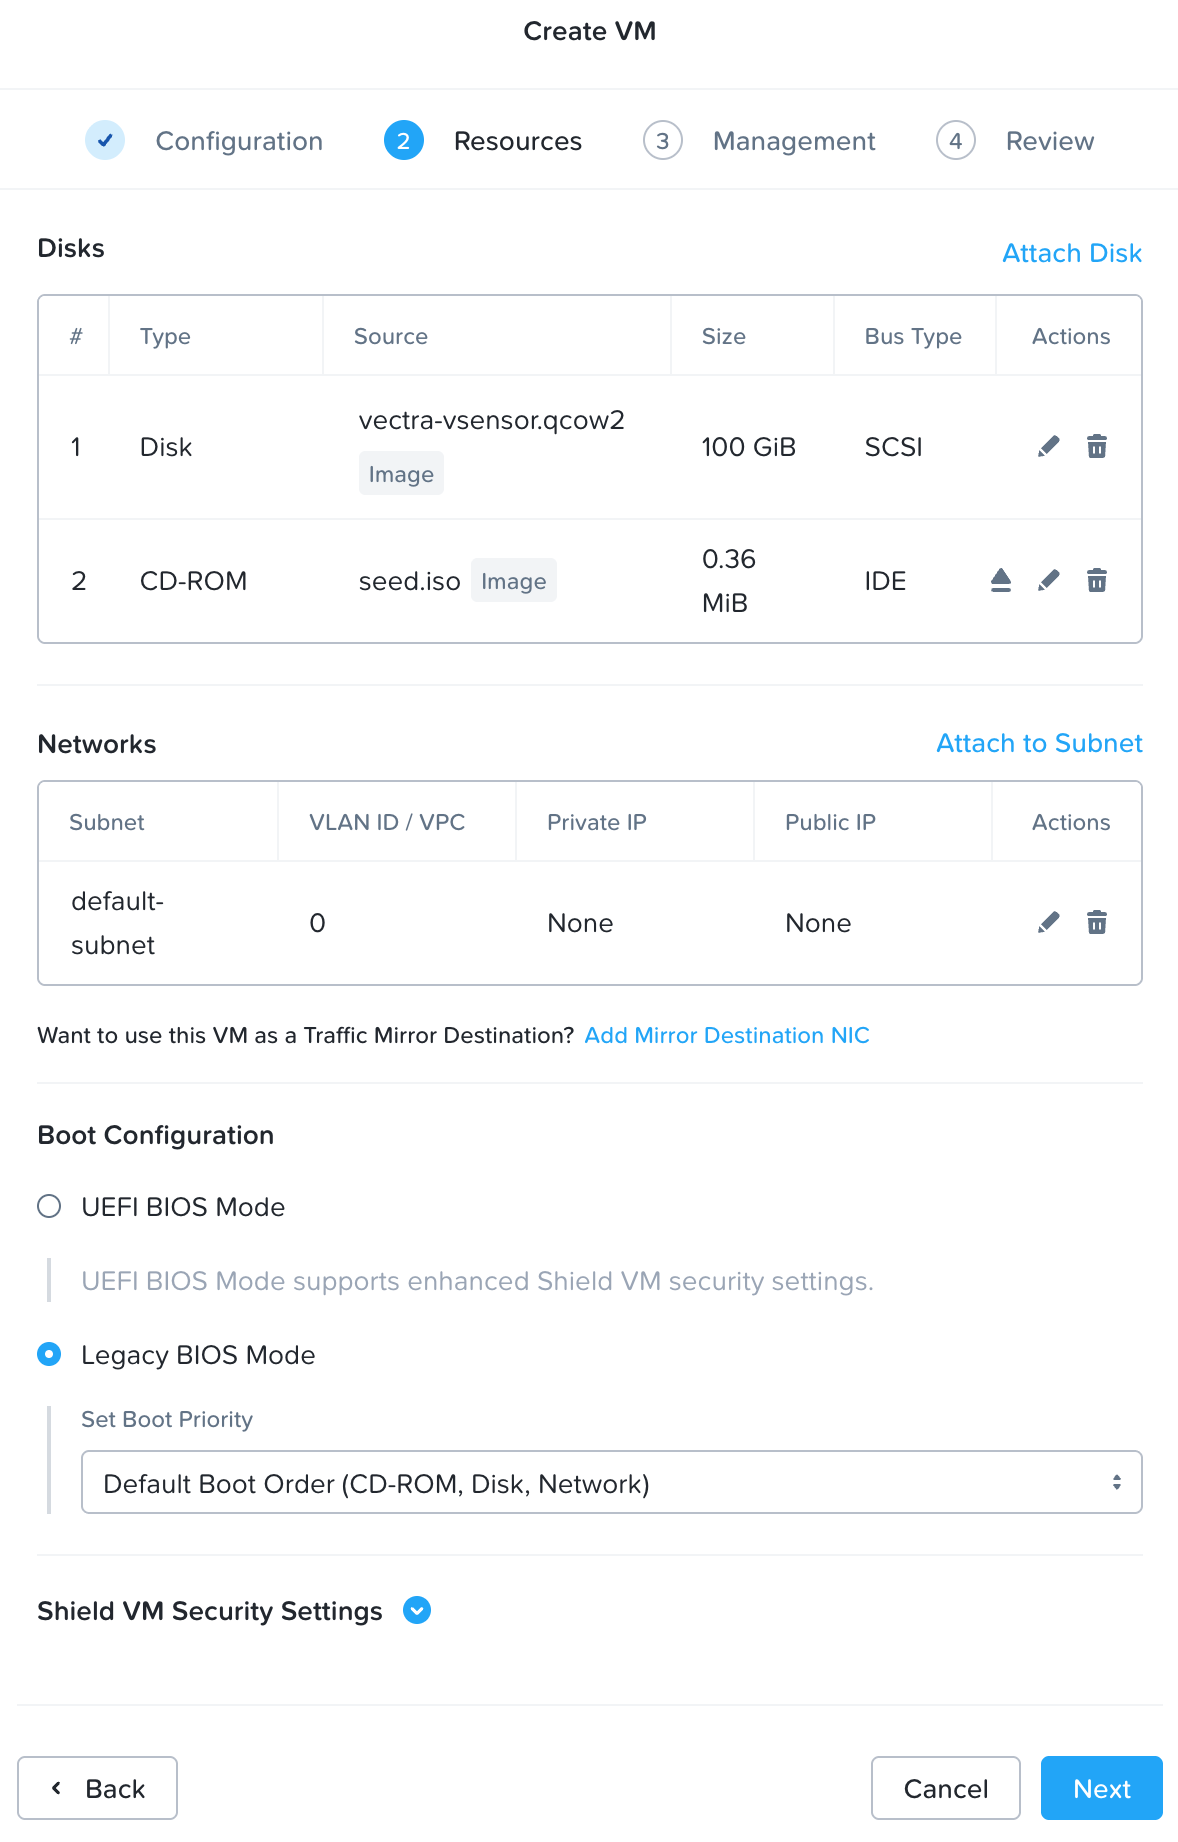Viewport: 1178px width, 1842px height.
Task: Delete the seed.iso CD-ROM entry
Action: (x=1097, y=580)
